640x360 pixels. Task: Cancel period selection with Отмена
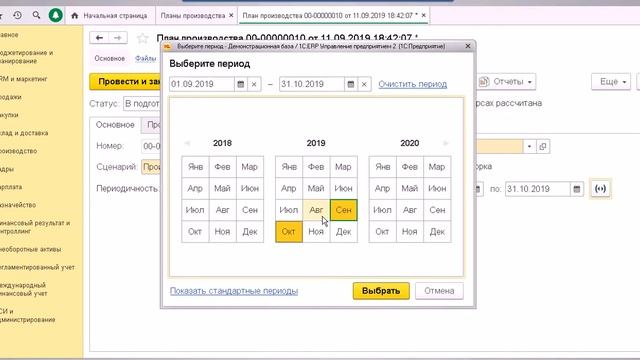coord(439,291)
